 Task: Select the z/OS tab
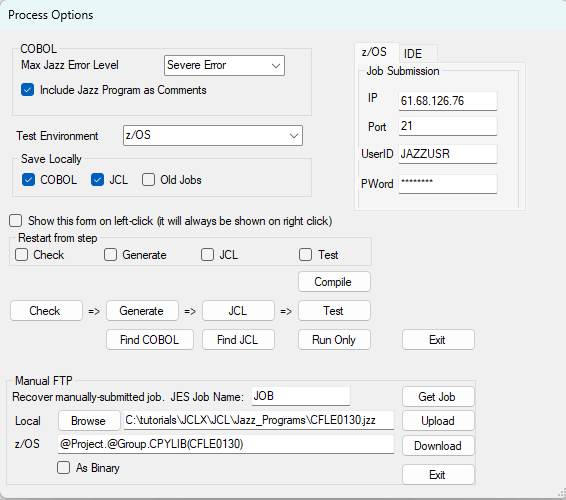(374, 52)
